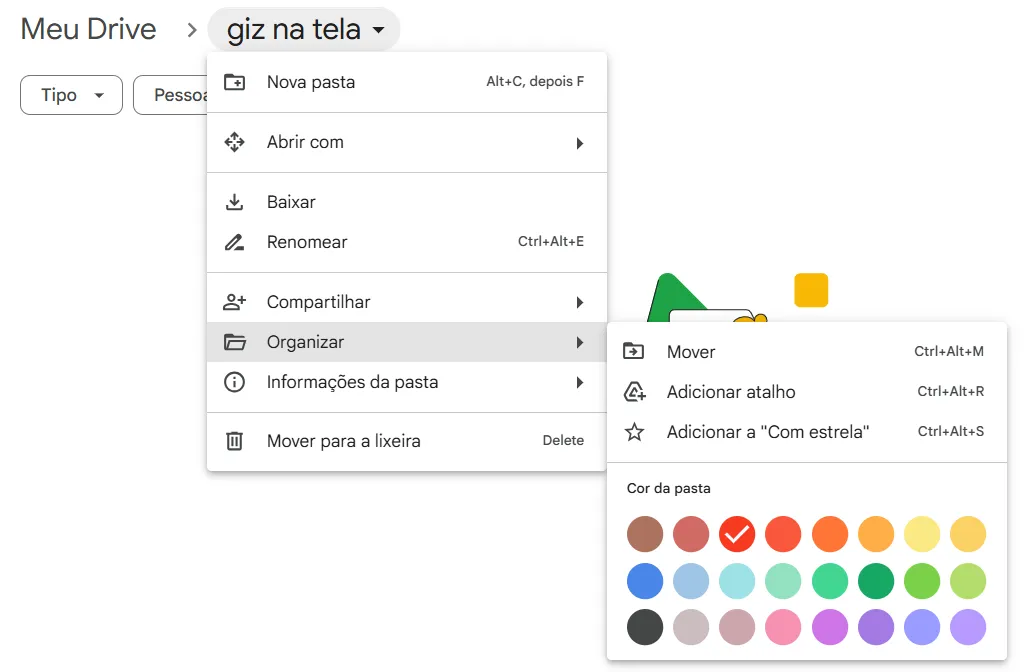Select the checked red folder color
Image resolution: width=1025 pixels, height=672 pixels.
[737, 534]
